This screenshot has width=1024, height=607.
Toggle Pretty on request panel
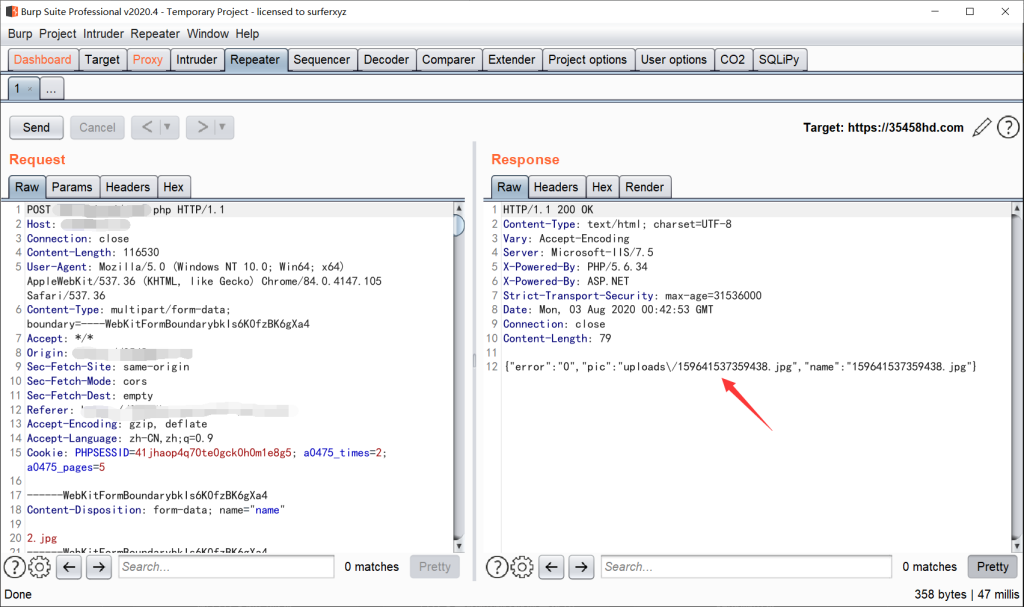[x=435, y=567]
